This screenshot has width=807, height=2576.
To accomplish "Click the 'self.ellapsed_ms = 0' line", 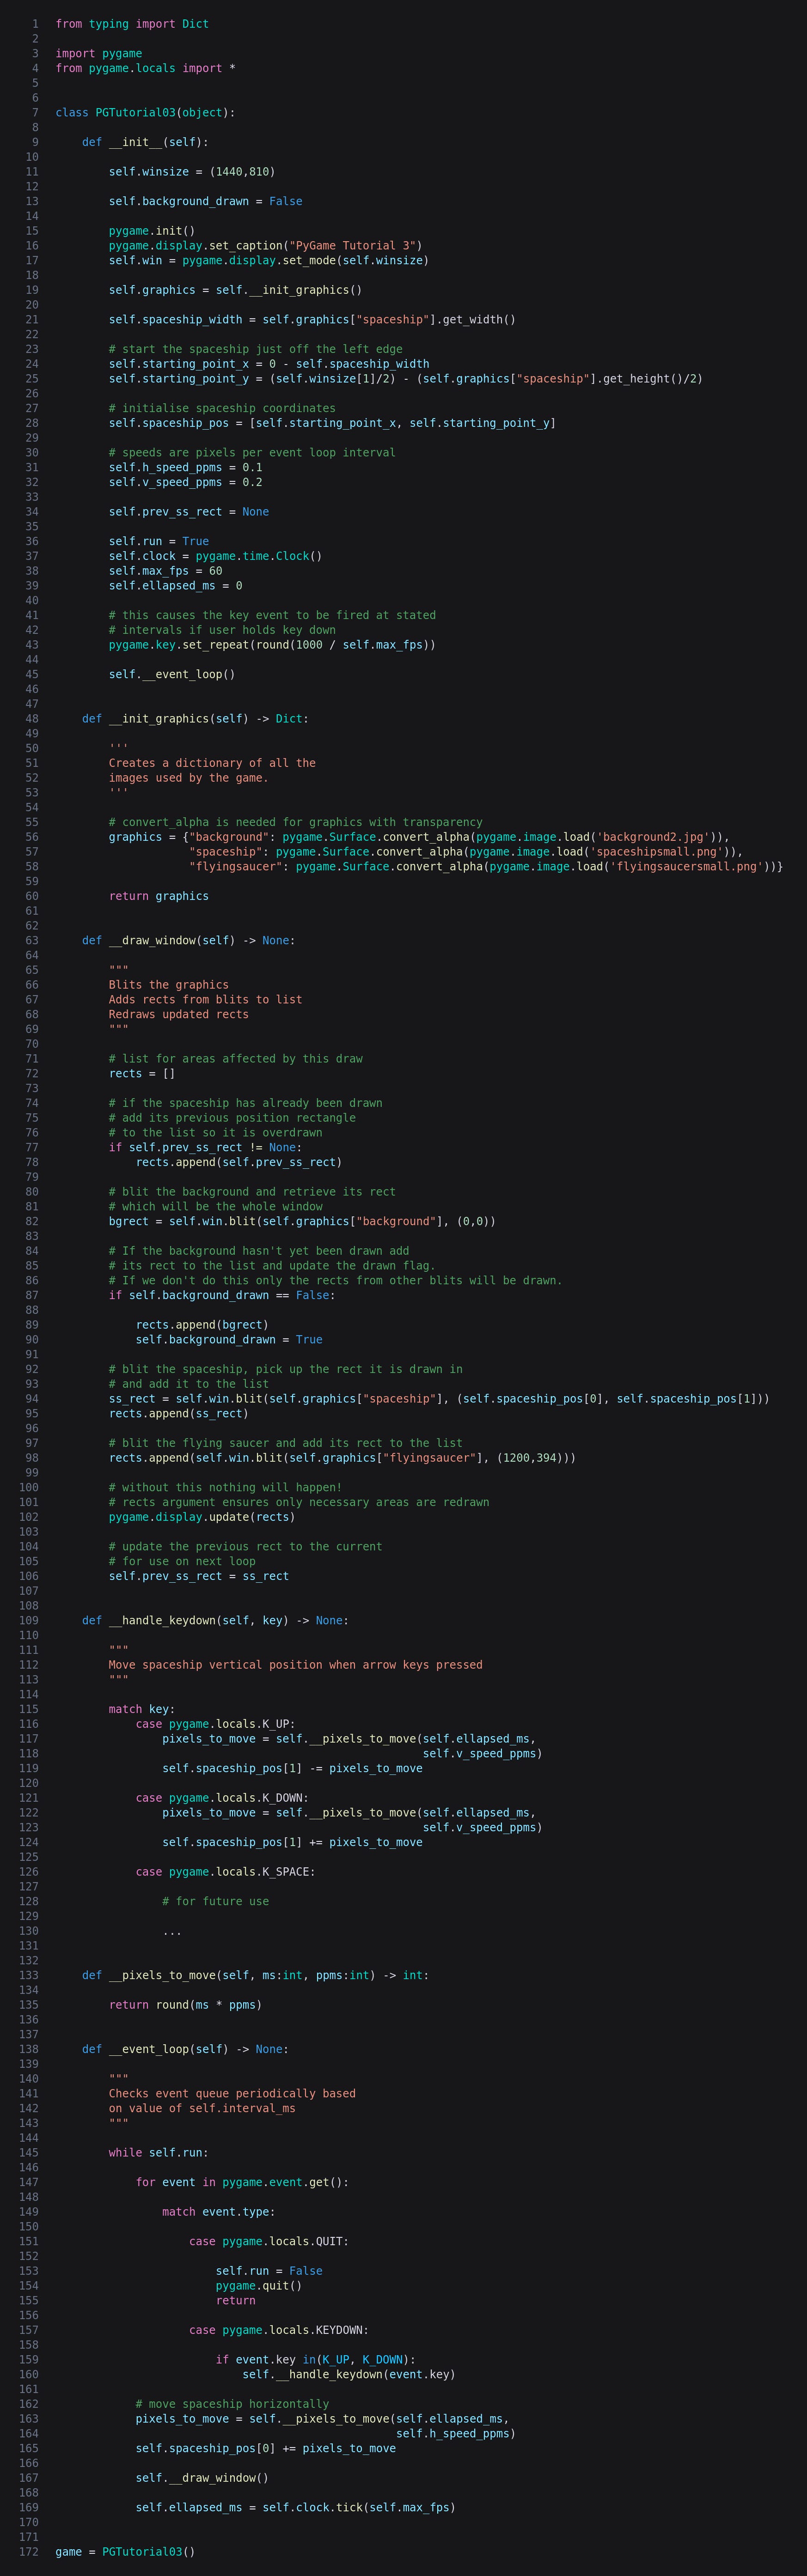I will [x=176, y=586].
